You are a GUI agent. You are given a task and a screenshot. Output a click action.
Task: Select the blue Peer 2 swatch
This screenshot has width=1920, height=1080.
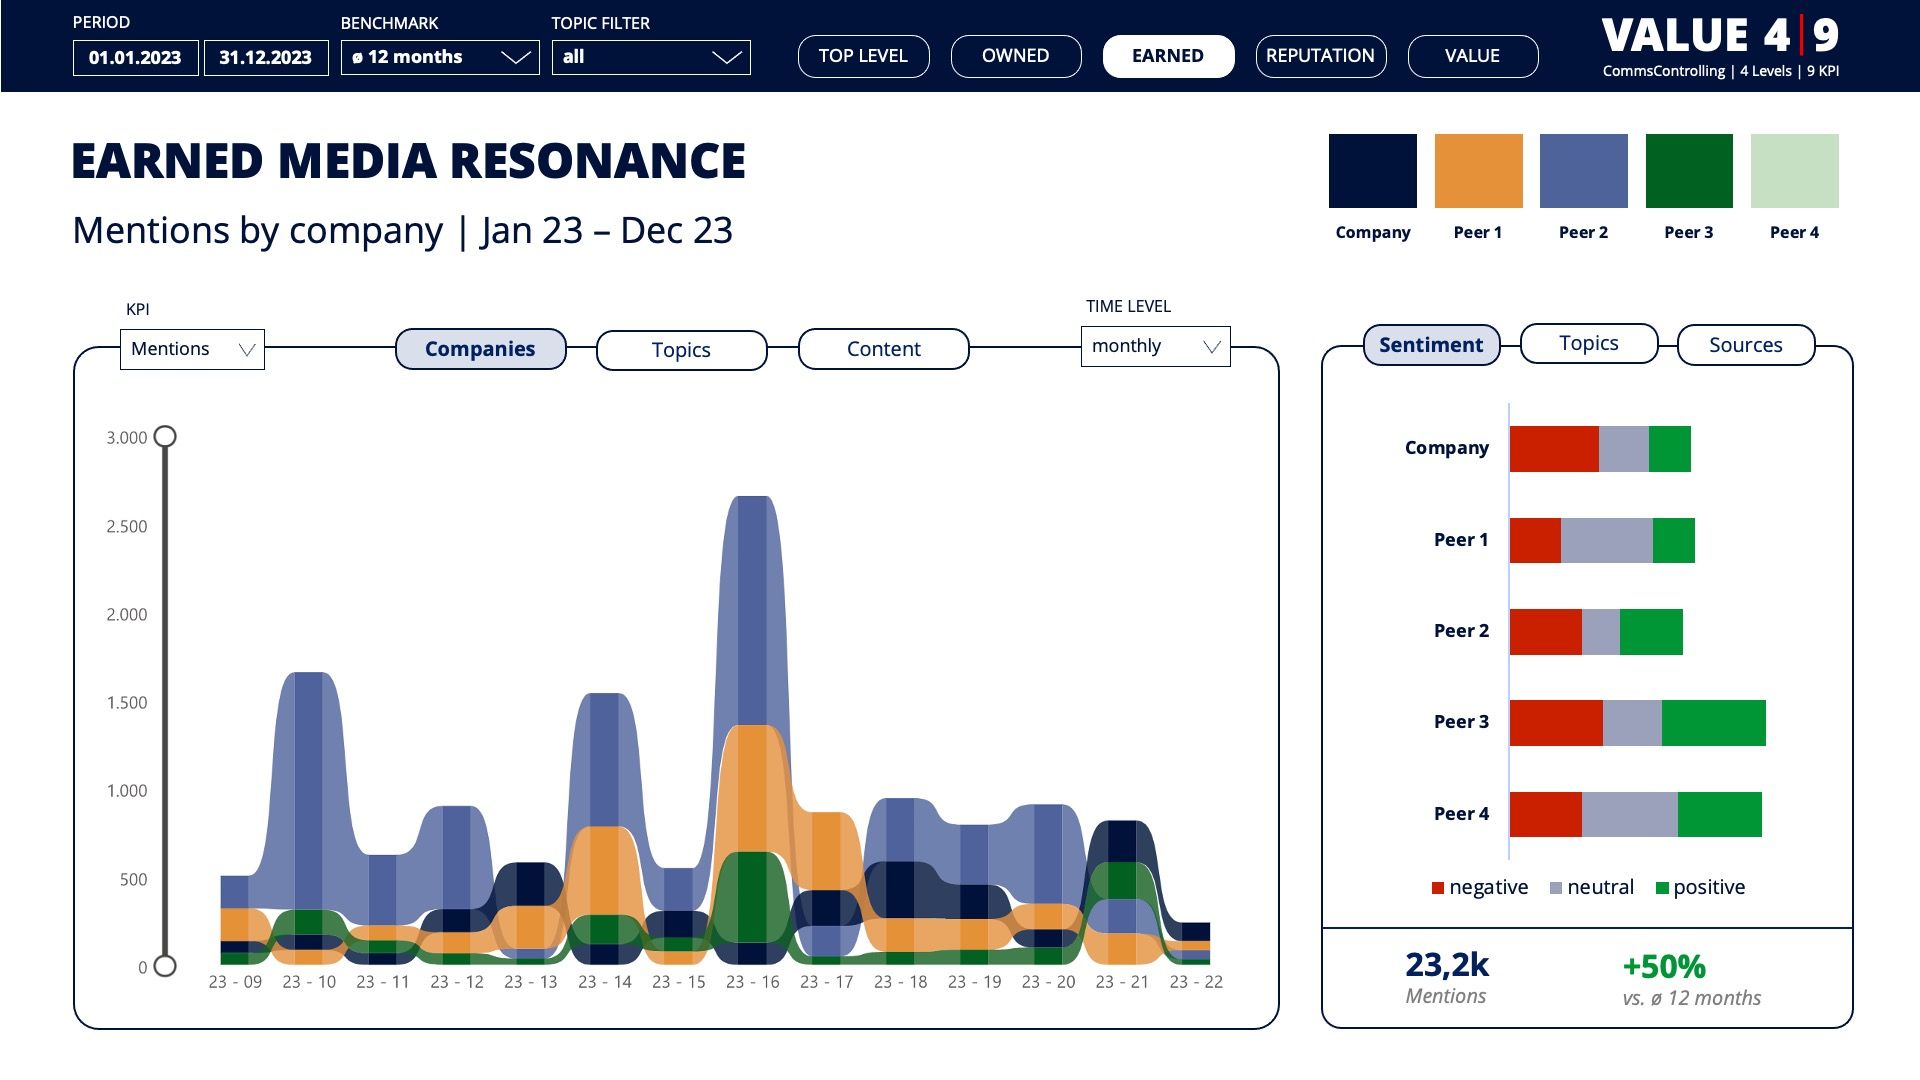(1583, 171)
